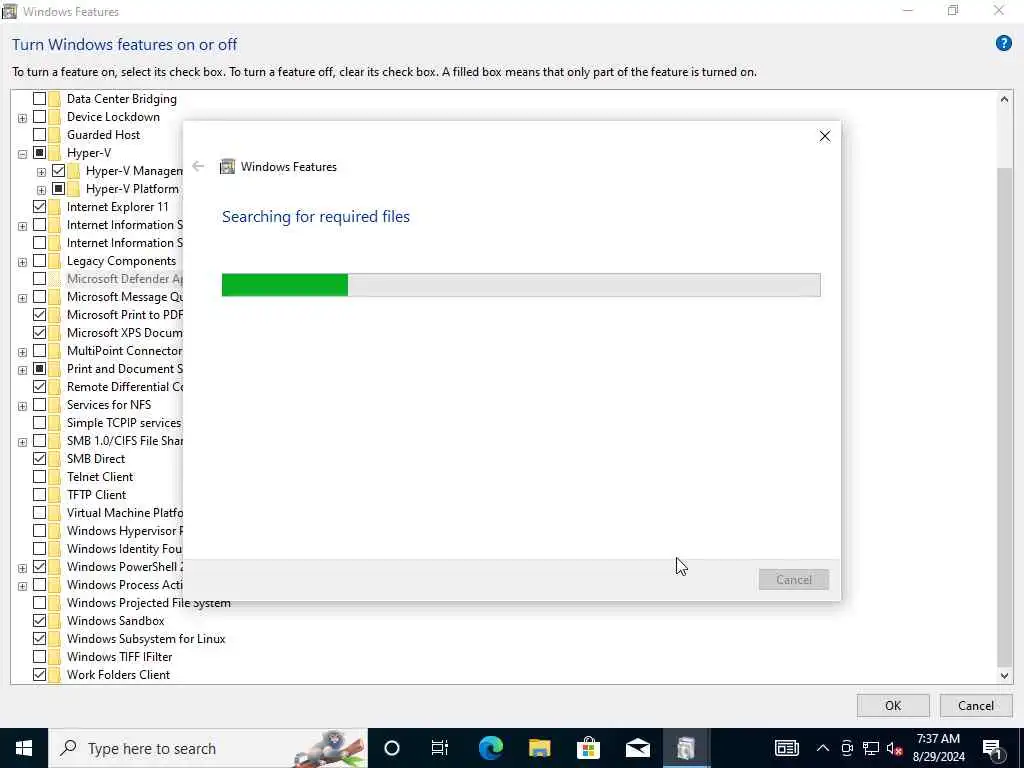Click the Type here to search box
This screenshot has height=768, width=1024.
click(208, 748)
